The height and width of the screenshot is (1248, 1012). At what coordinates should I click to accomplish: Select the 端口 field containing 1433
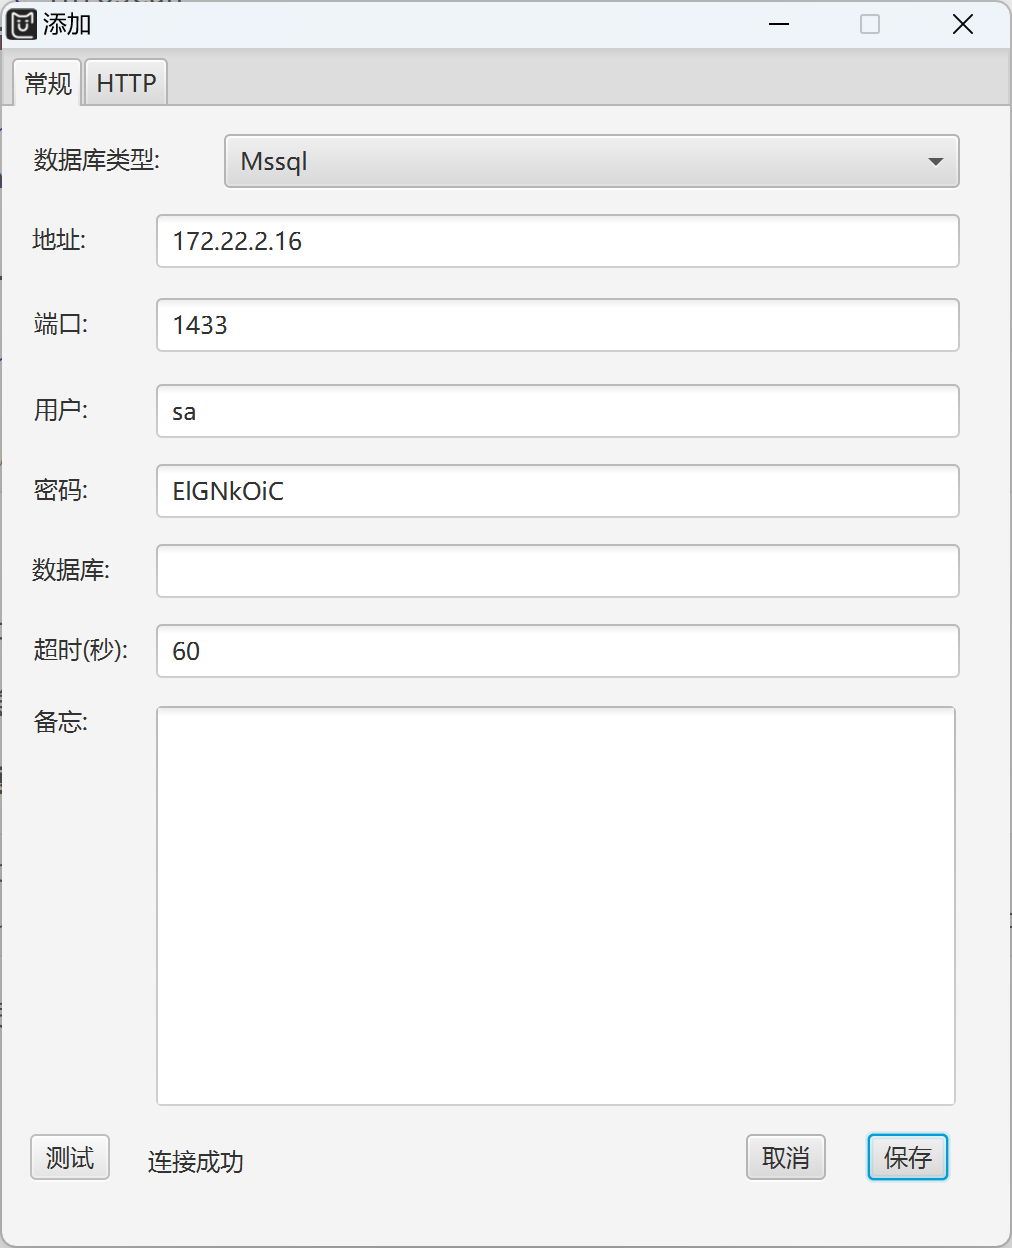point(558,325)
